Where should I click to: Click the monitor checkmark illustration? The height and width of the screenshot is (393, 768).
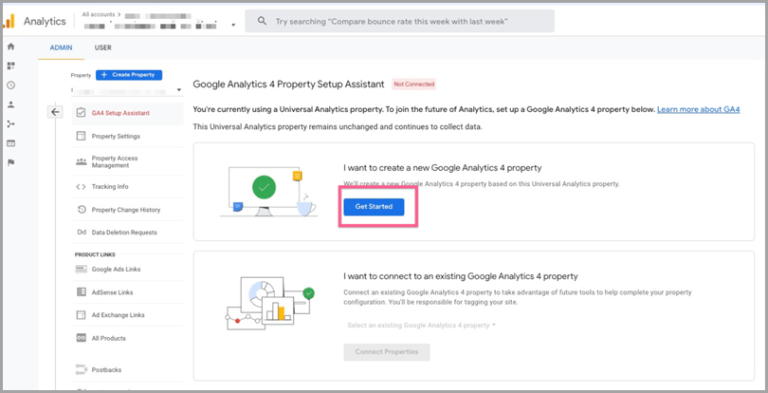pyautogui.click(x=268, y=191)
